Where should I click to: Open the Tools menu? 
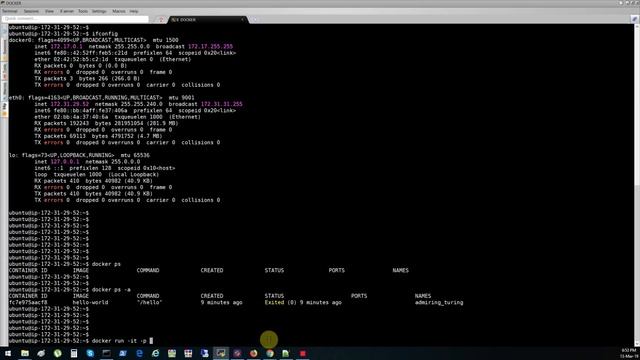pyautogui.click(x=83, y=11)
